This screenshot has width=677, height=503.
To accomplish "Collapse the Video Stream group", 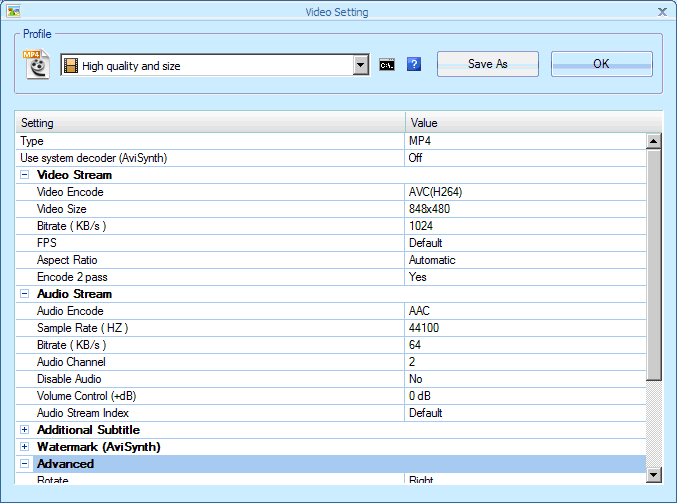I will (x=25, y=175).
